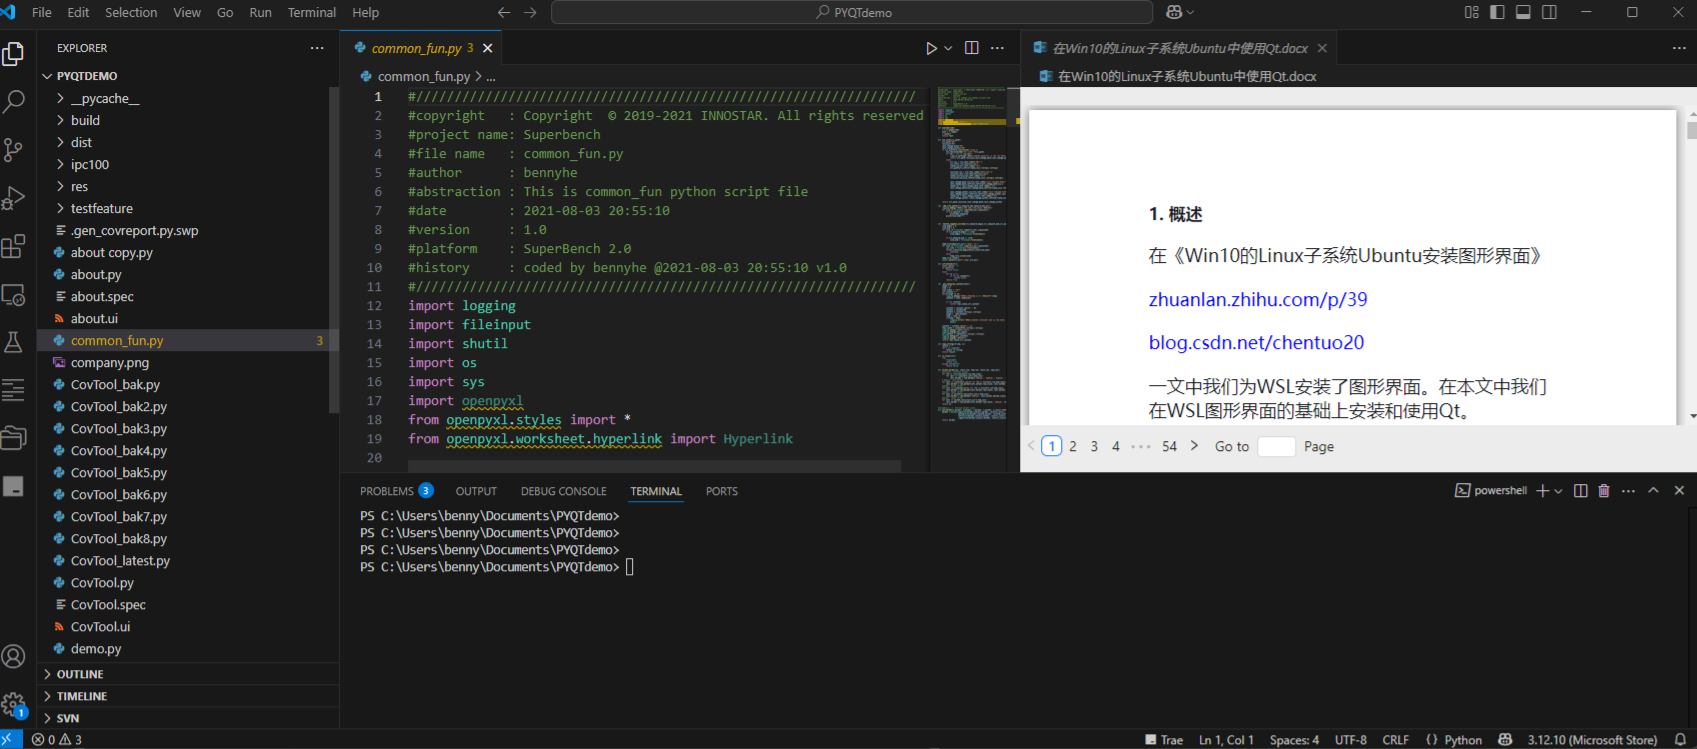Click errors and warnings status indicator

tap(57, 740)
